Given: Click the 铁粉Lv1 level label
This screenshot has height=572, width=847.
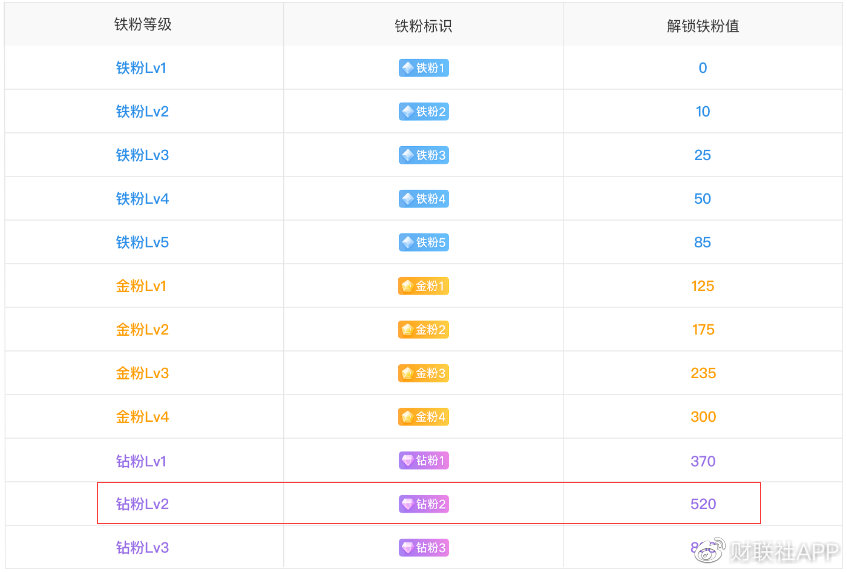Looking at the screenshot, I should (x=142, y=68).
